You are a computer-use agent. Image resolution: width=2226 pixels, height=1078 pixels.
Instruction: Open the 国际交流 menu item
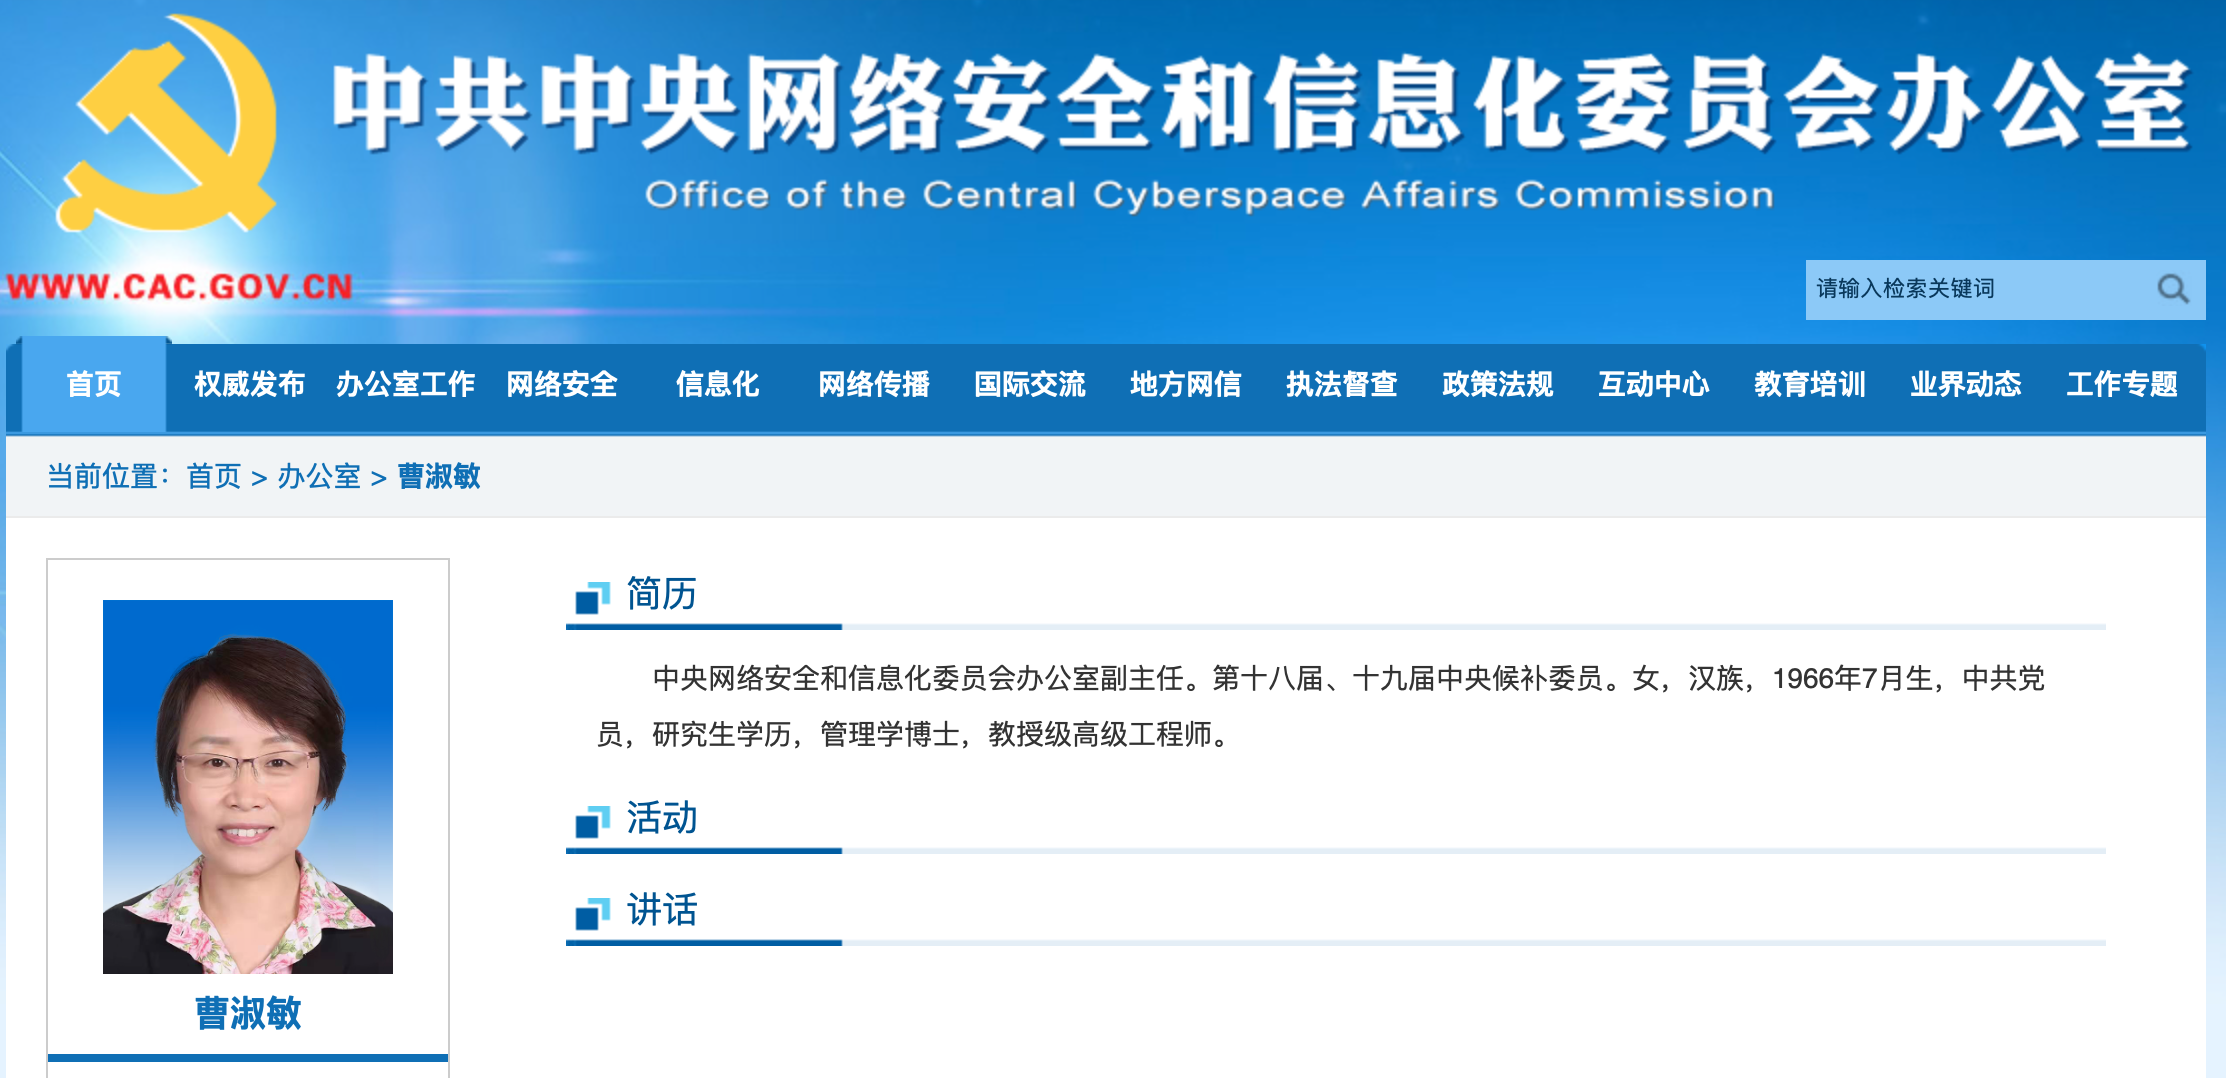tap(1029, 385)
